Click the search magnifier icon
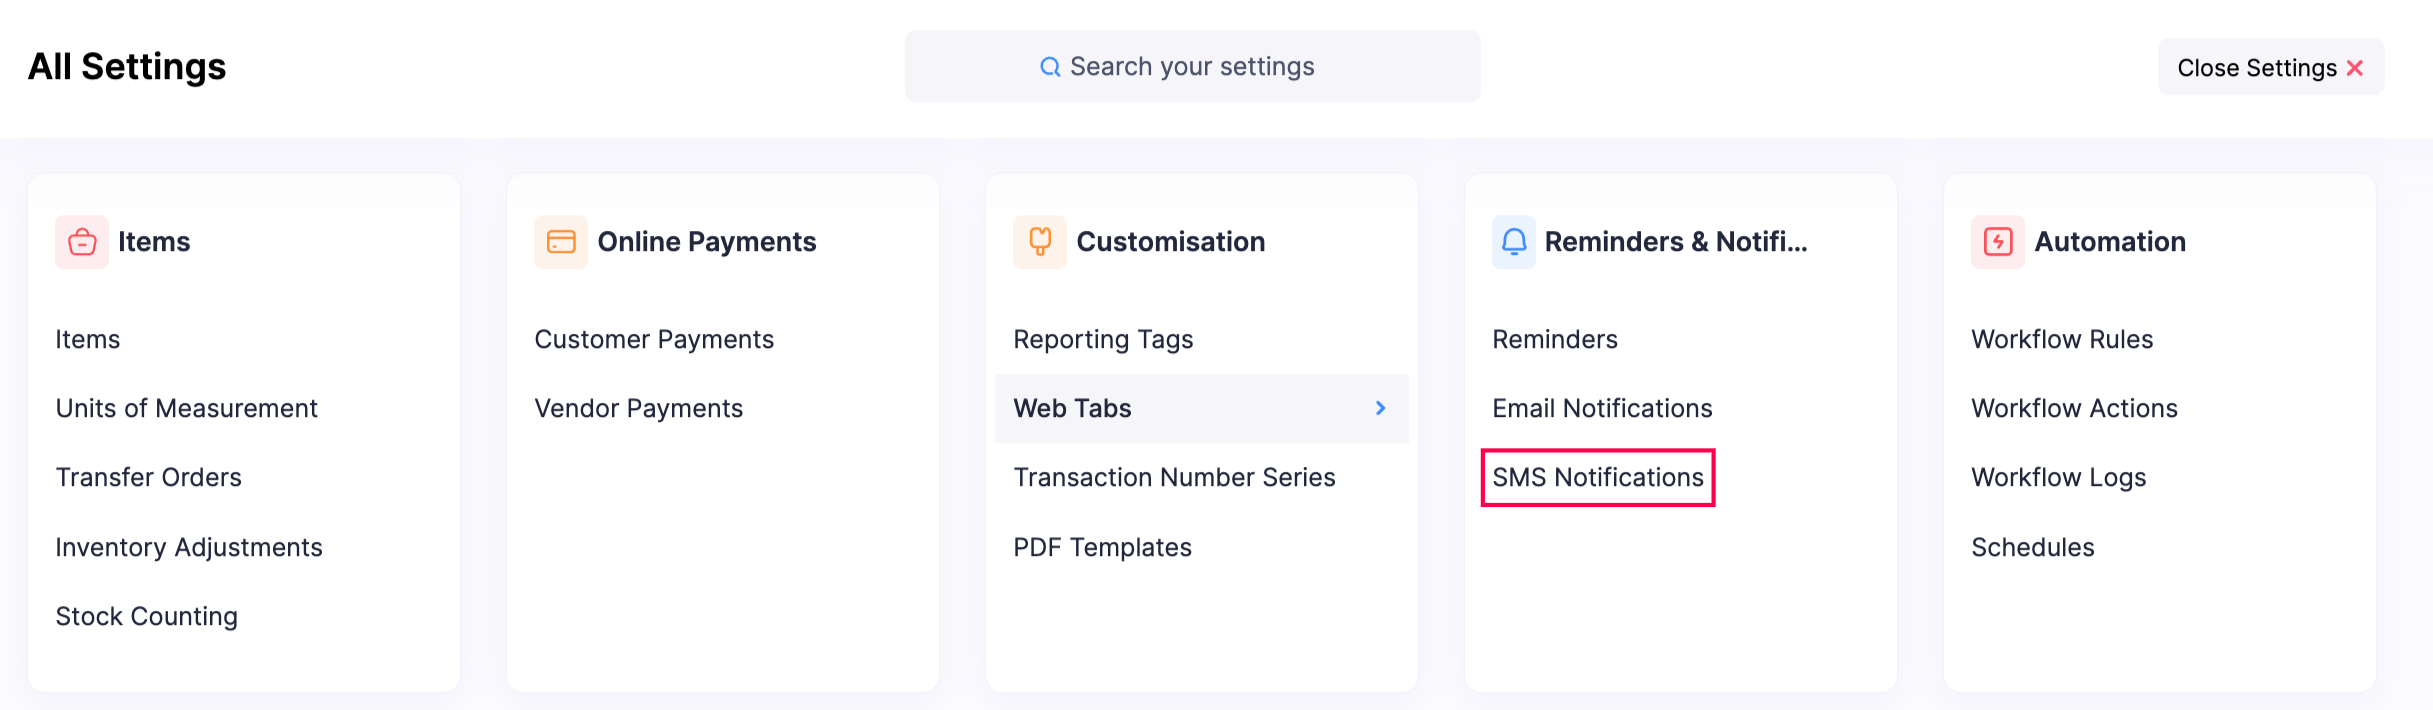The height and width of the screenshot is (710, 2433). [x=1050, y=67]
